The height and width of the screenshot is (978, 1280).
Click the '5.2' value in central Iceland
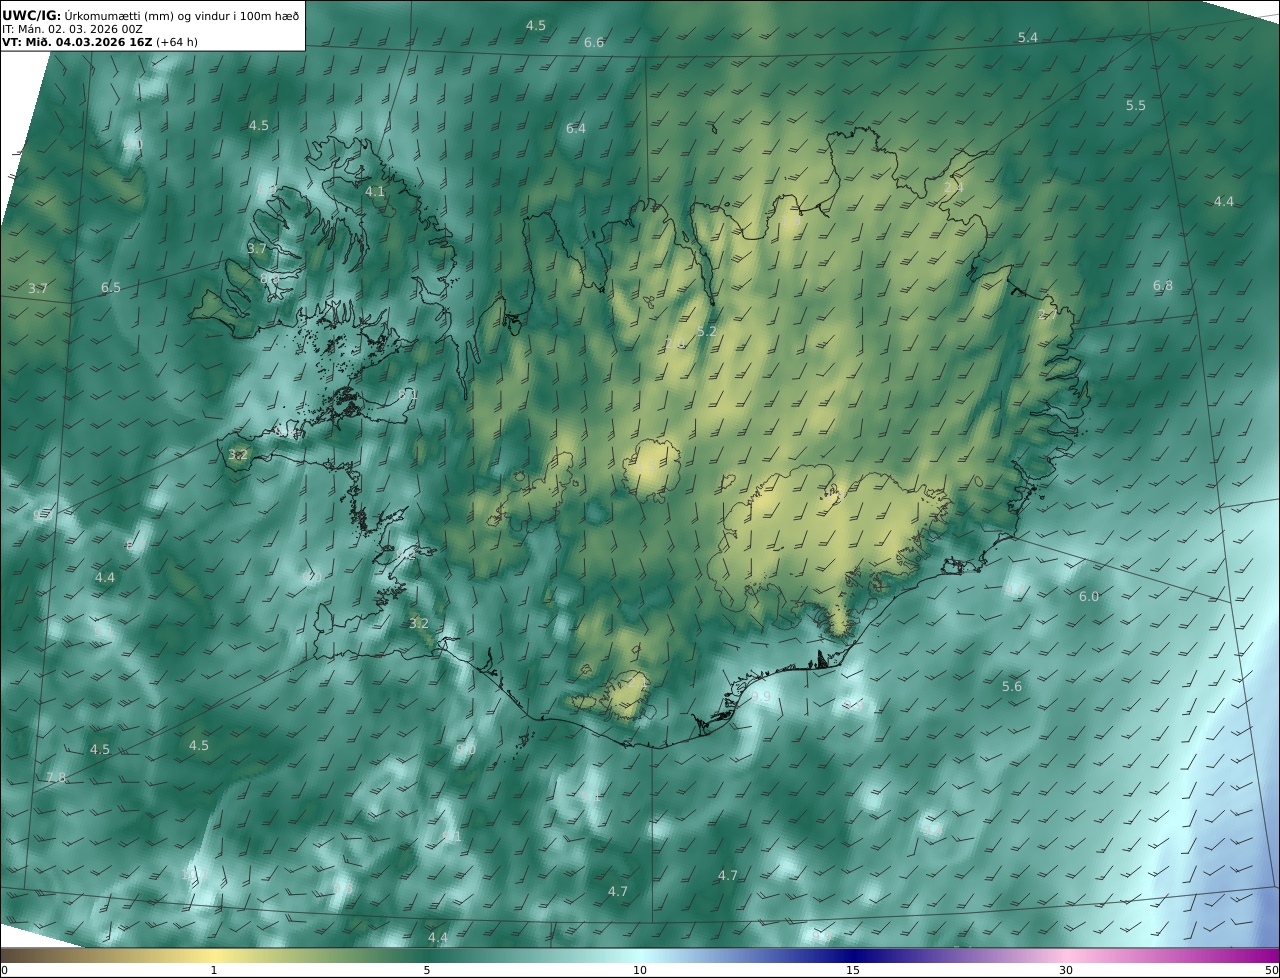[707, 331]
